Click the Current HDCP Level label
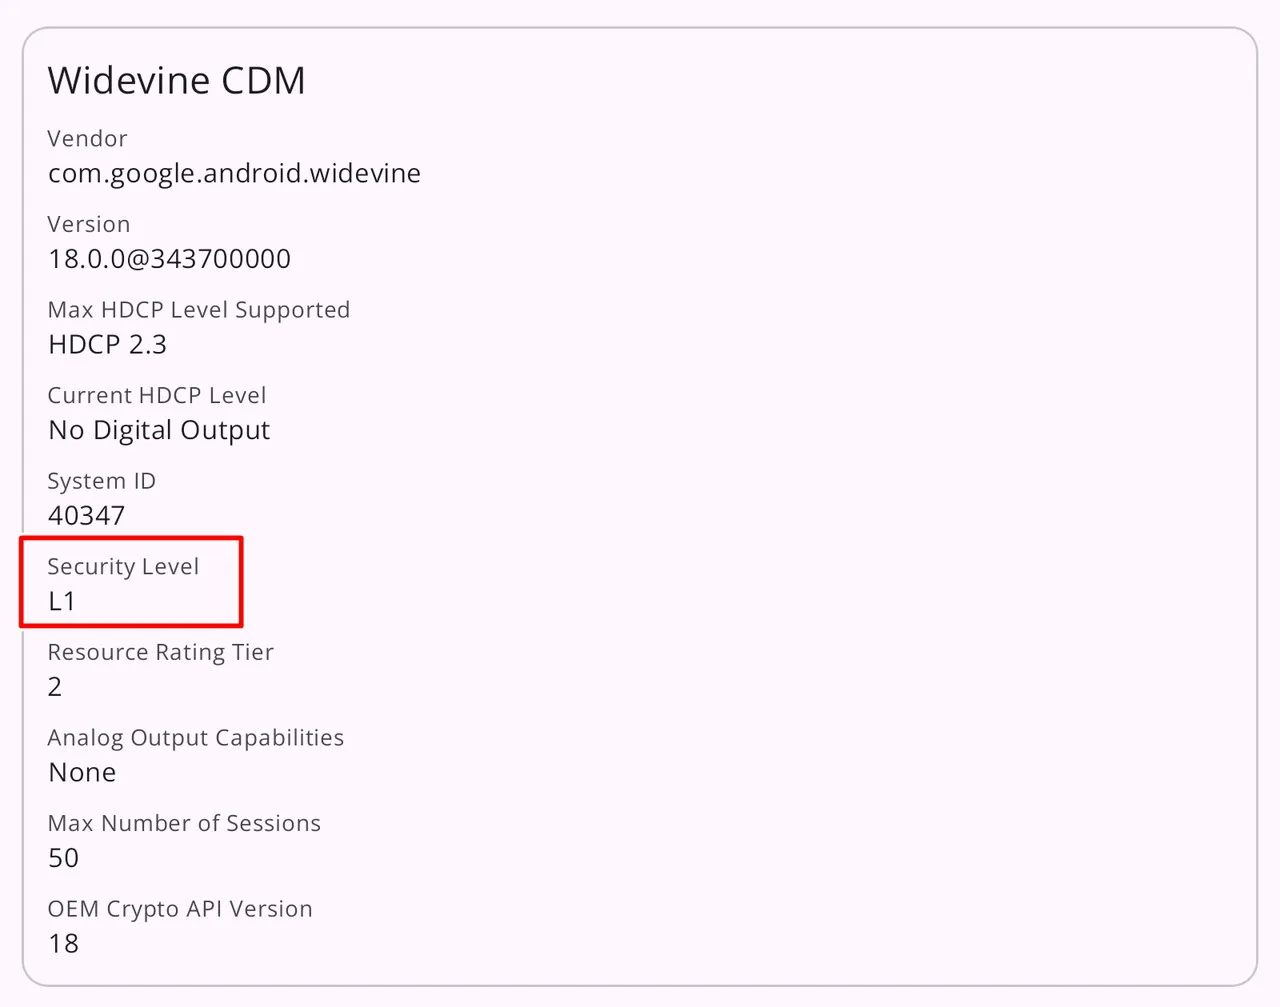The image size is (1280, 1007). pos(156,396)
